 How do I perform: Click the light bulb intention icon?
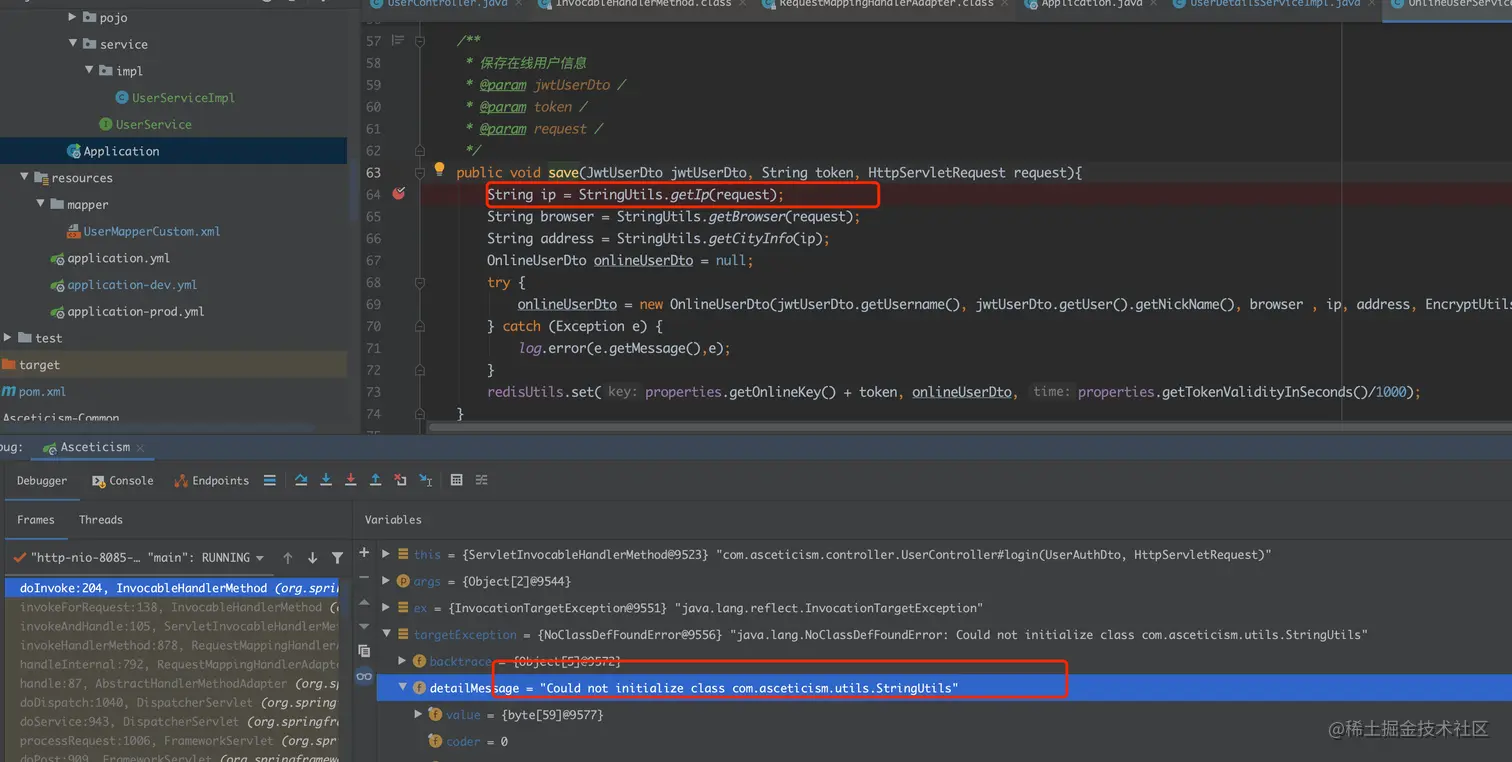pyautogui.click(x=438, y=169)
